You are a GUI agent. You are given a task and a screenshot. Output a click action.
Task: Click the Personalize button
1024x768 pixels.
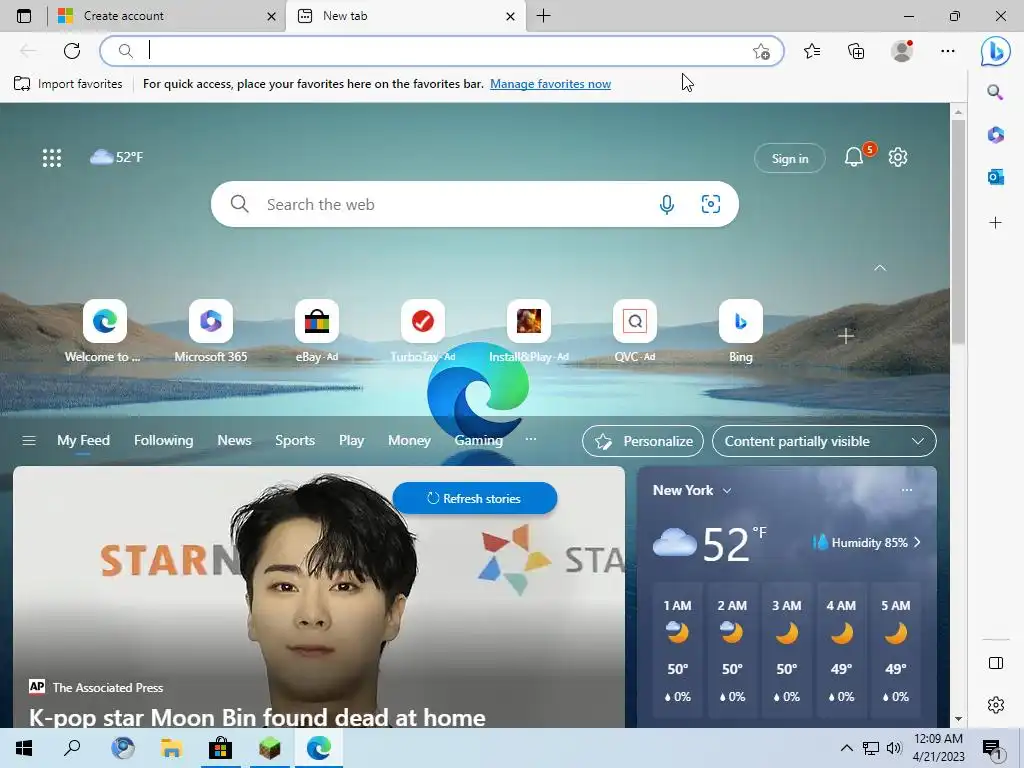coord(643,441)
